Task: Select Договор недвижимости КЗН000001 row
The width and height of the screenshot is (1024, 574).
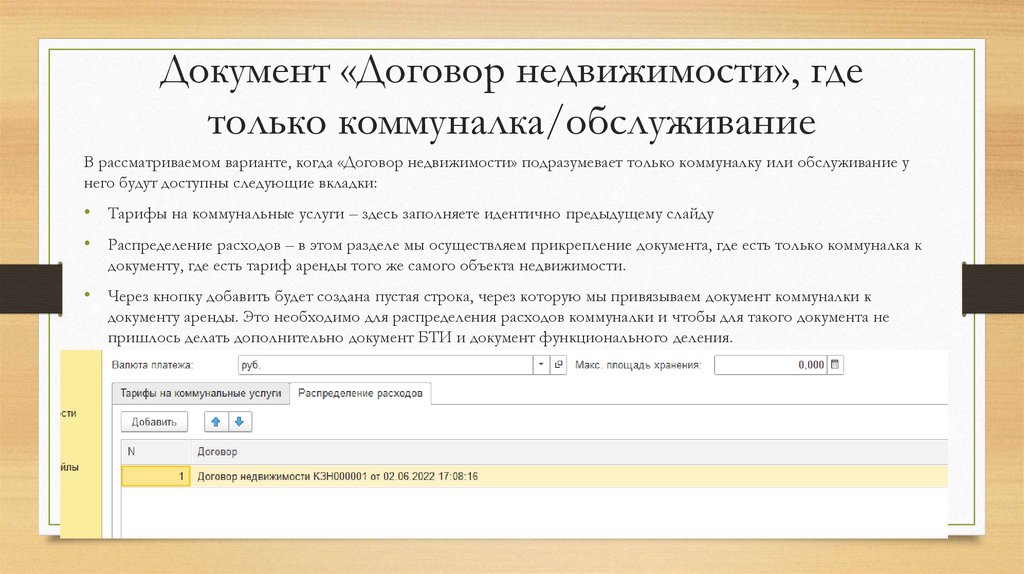Action: coord(534,476)
